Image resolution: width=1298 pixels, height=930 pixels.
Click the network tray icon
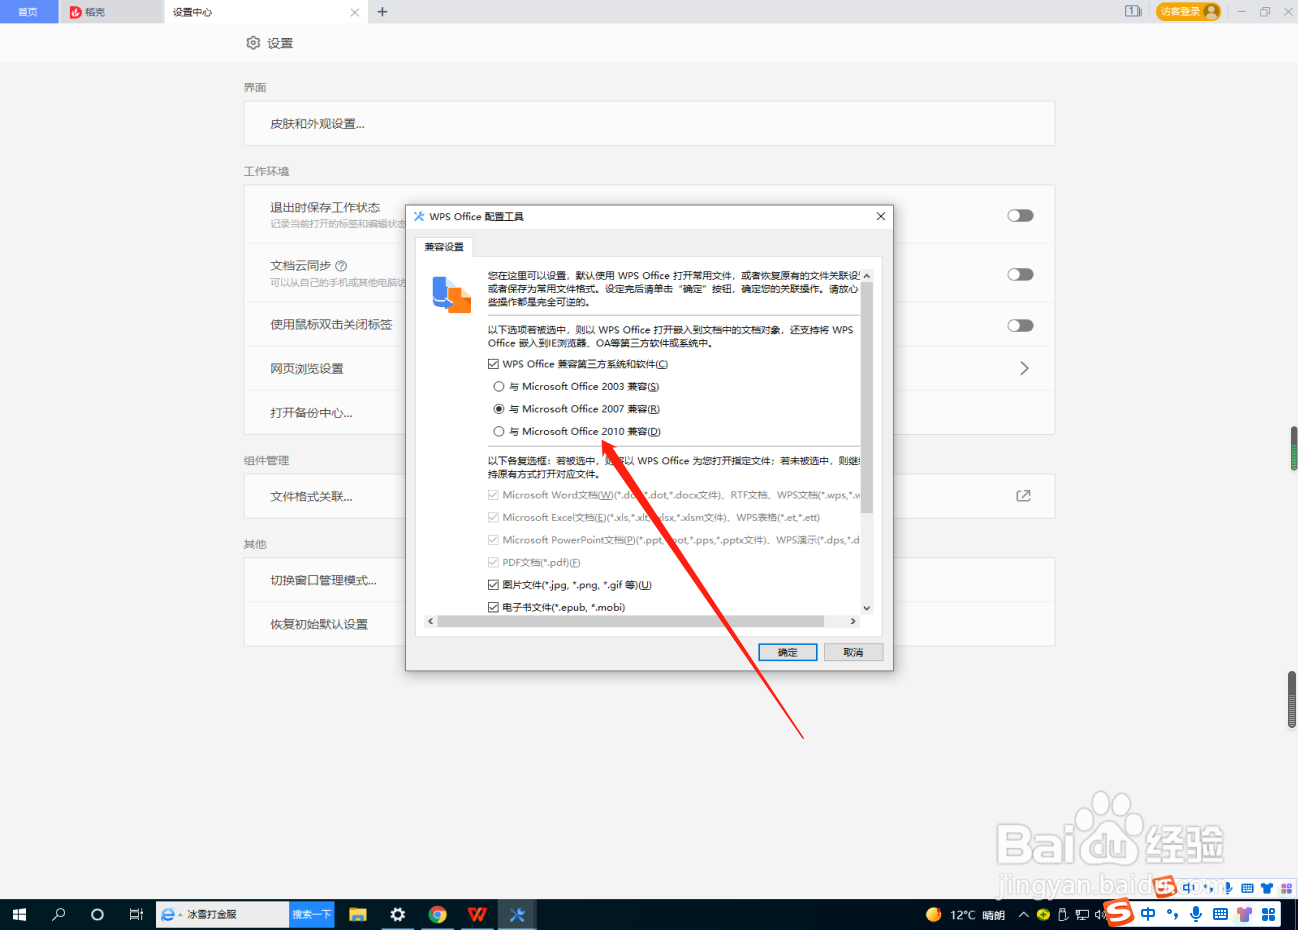click(1082, 914)
